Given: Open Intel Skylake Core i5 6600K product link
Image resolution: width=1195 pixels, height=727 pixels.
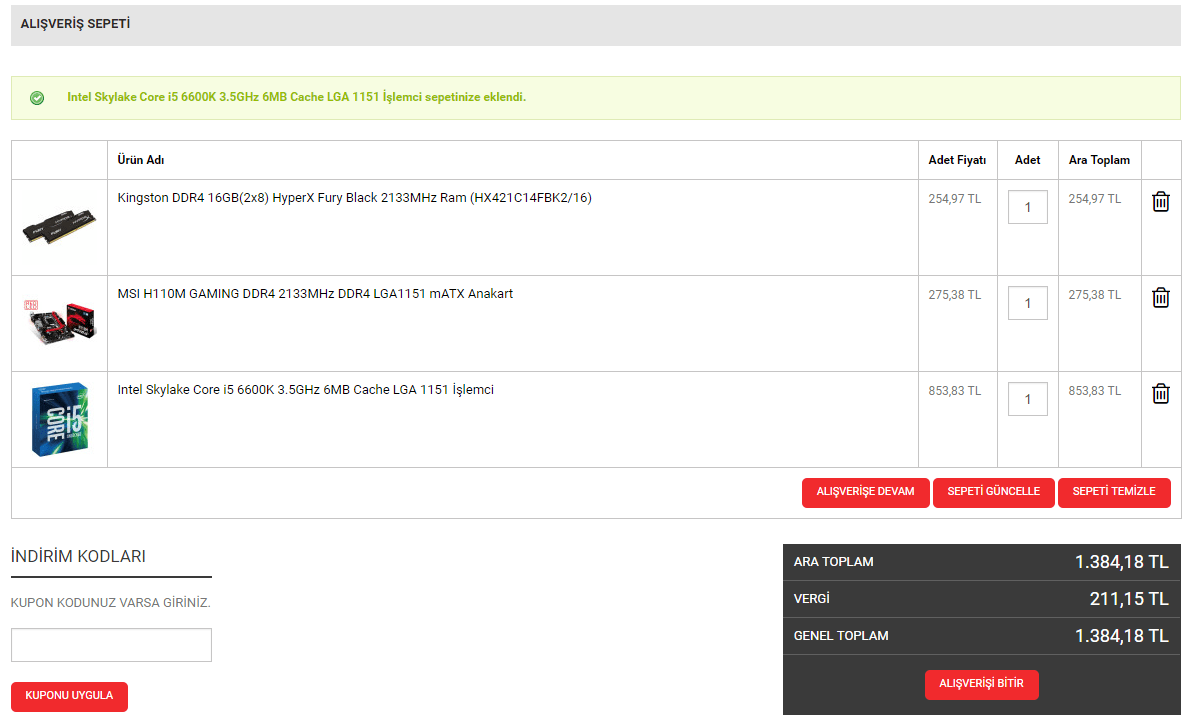Looking at the screenshot, I should 306,389.
